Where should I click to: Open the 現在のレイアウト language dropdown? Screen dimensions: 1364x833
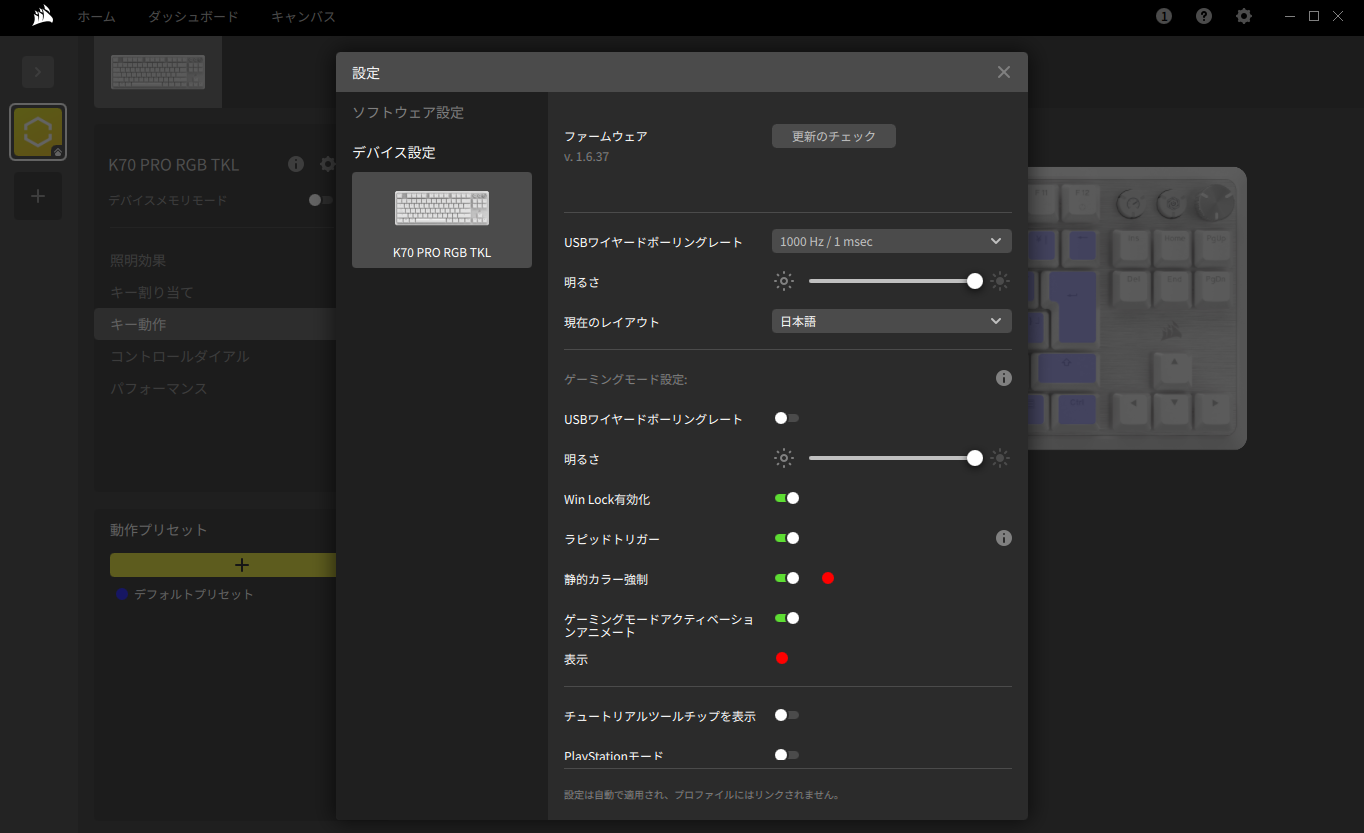[x=890, y=321]
